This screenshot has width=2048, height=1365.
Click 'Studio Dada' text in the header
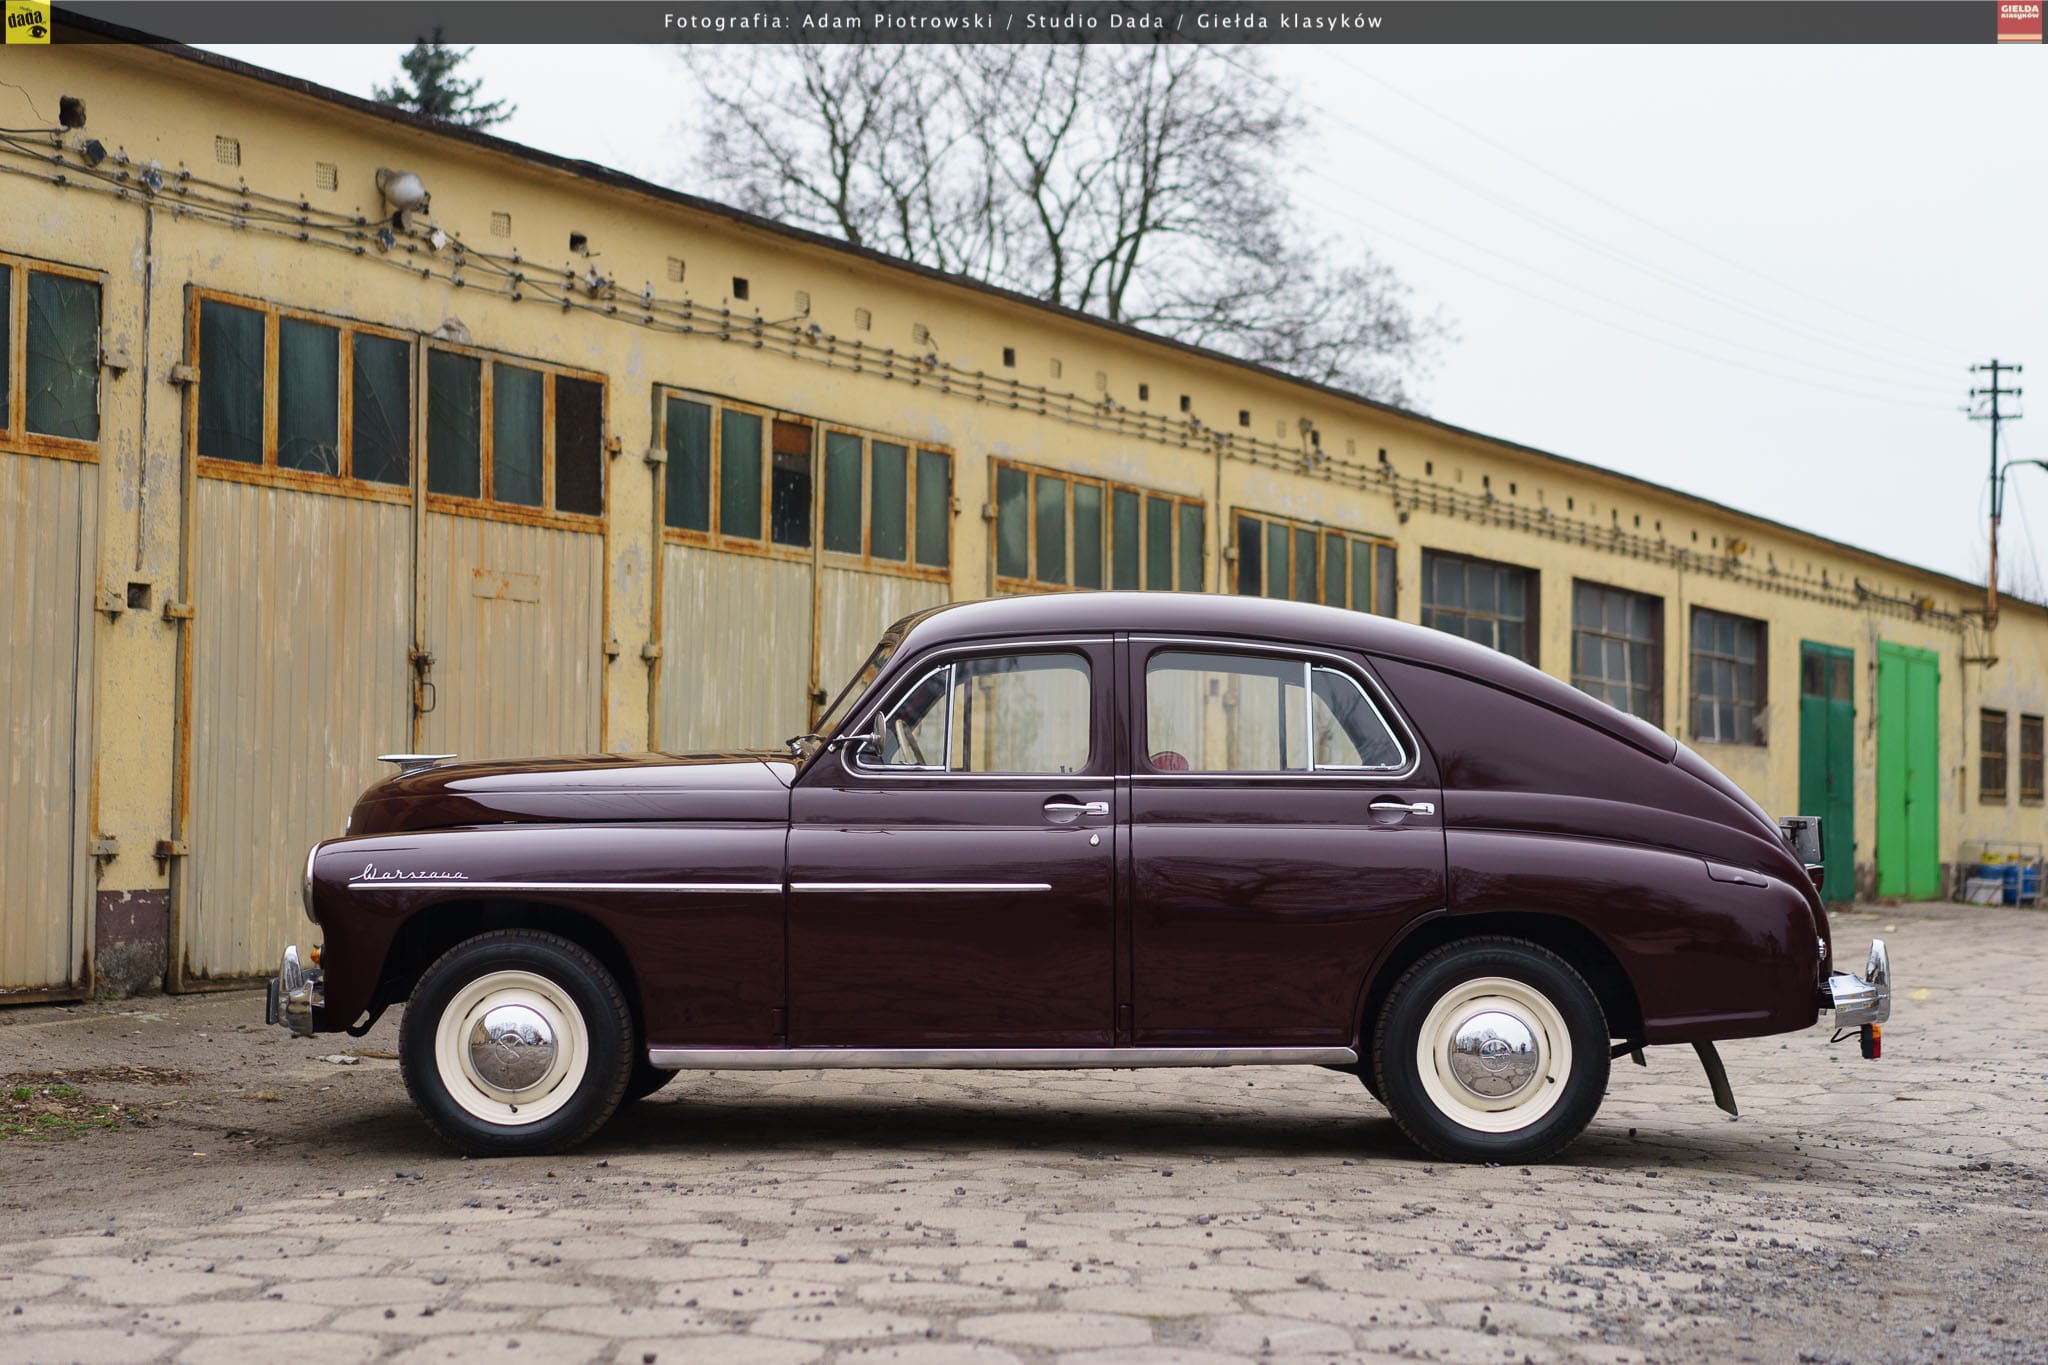click(x=1095, y=21)
